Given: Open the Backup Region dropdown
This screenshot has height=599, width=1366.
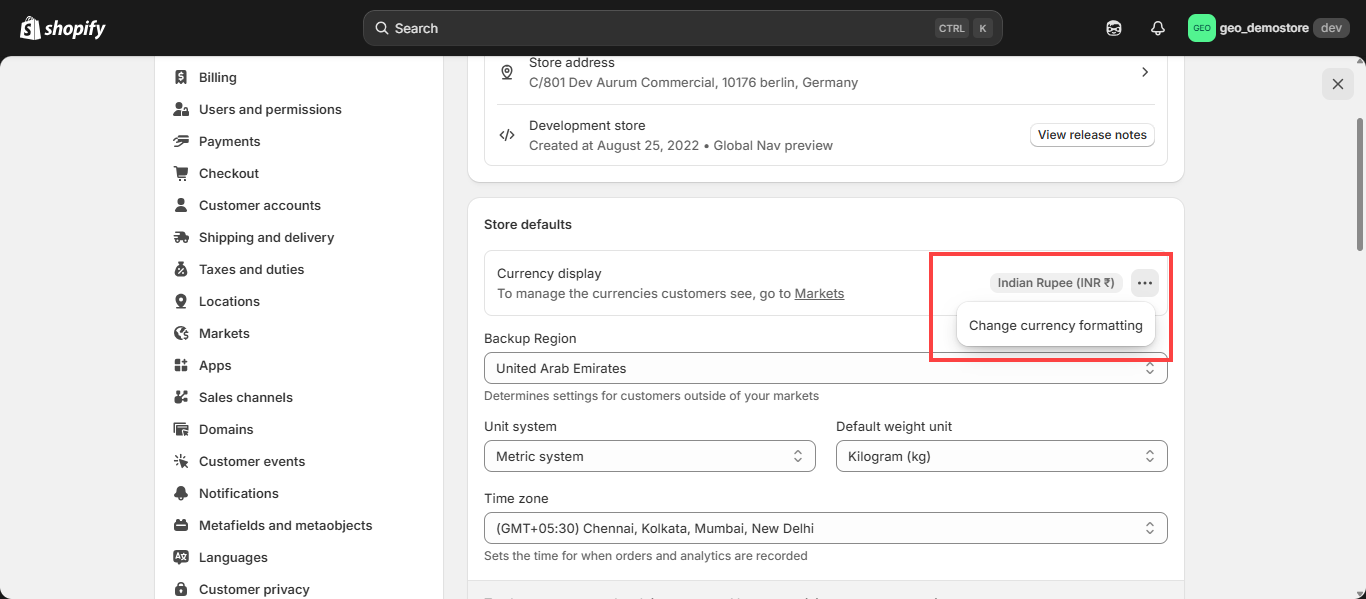Looking at the screenshot, I should tap(825, 368).
